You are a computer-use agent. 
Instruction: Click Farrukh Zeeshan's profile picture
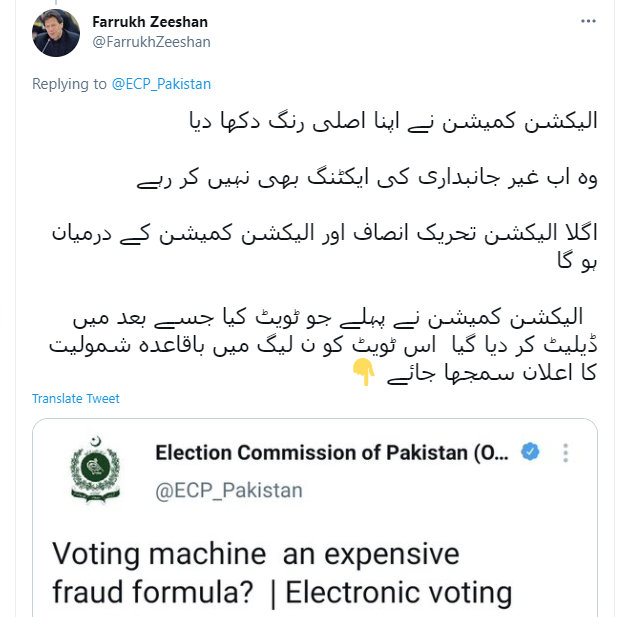(56, 32)
